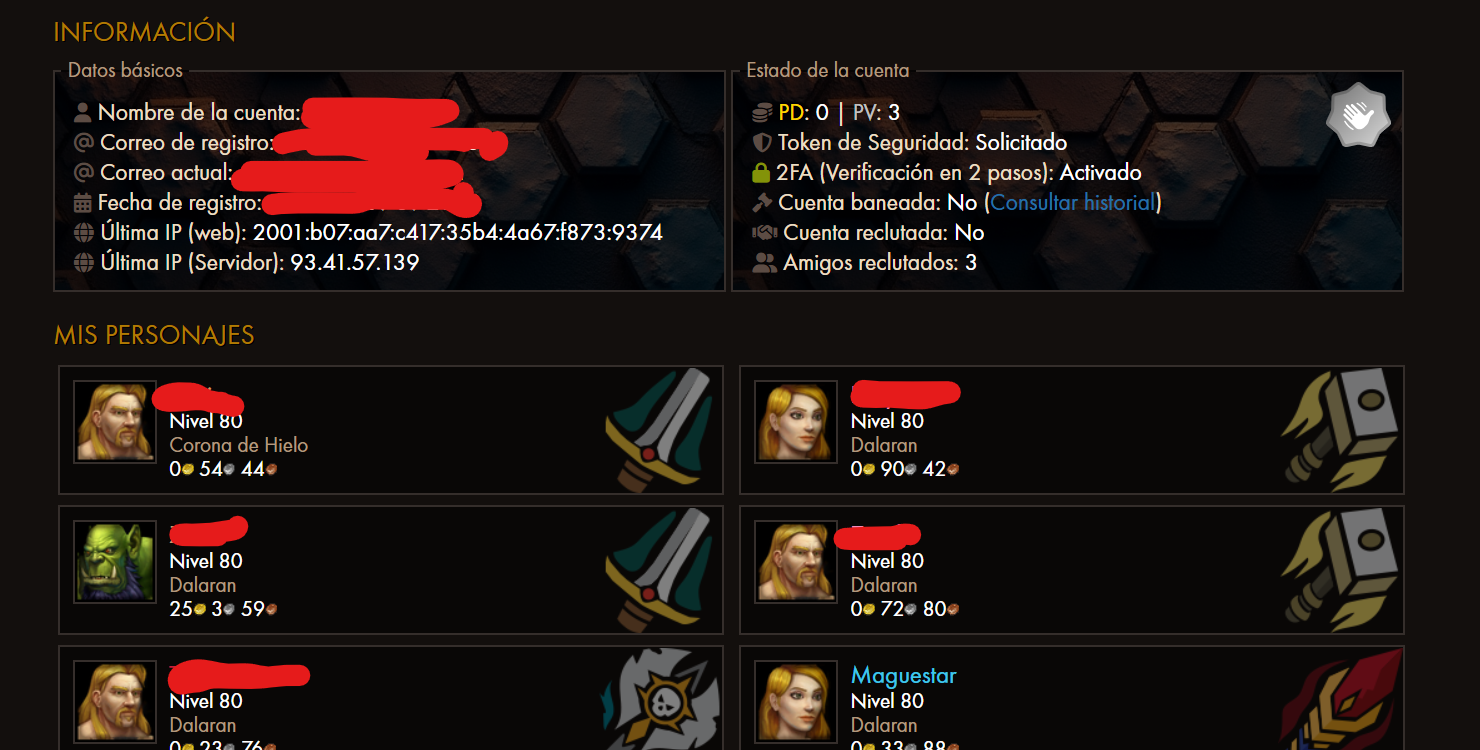Click the Cuenta baneada gavel icon
This screenshot has width=1480, height=750.
763,203
